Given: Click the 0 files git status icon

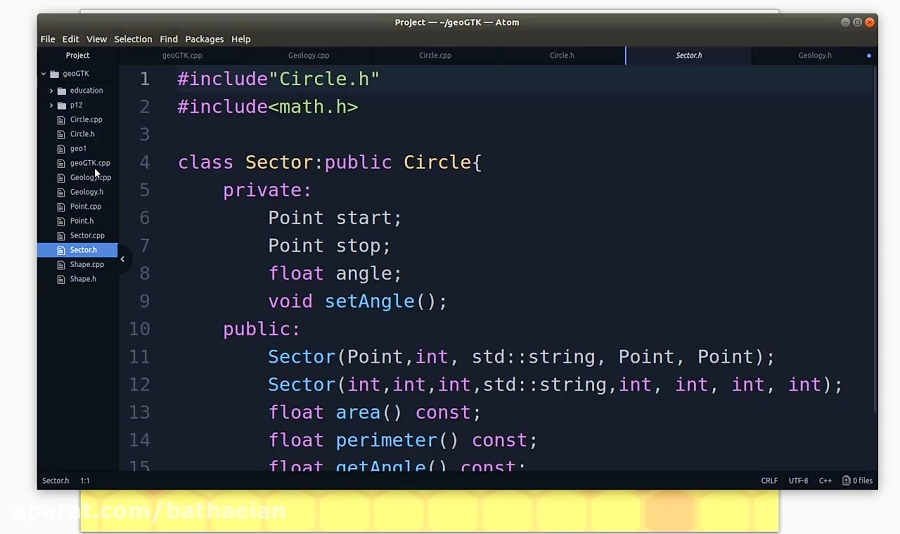Looking at the screenshot, I should coord(846,481).
